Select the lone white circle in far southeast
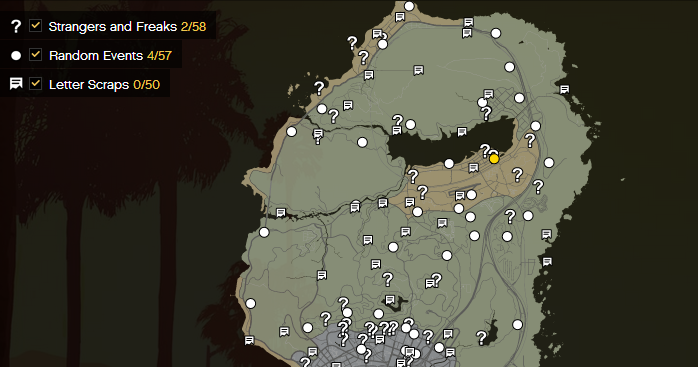Screen dimensions: 698x367 point(517,325)
